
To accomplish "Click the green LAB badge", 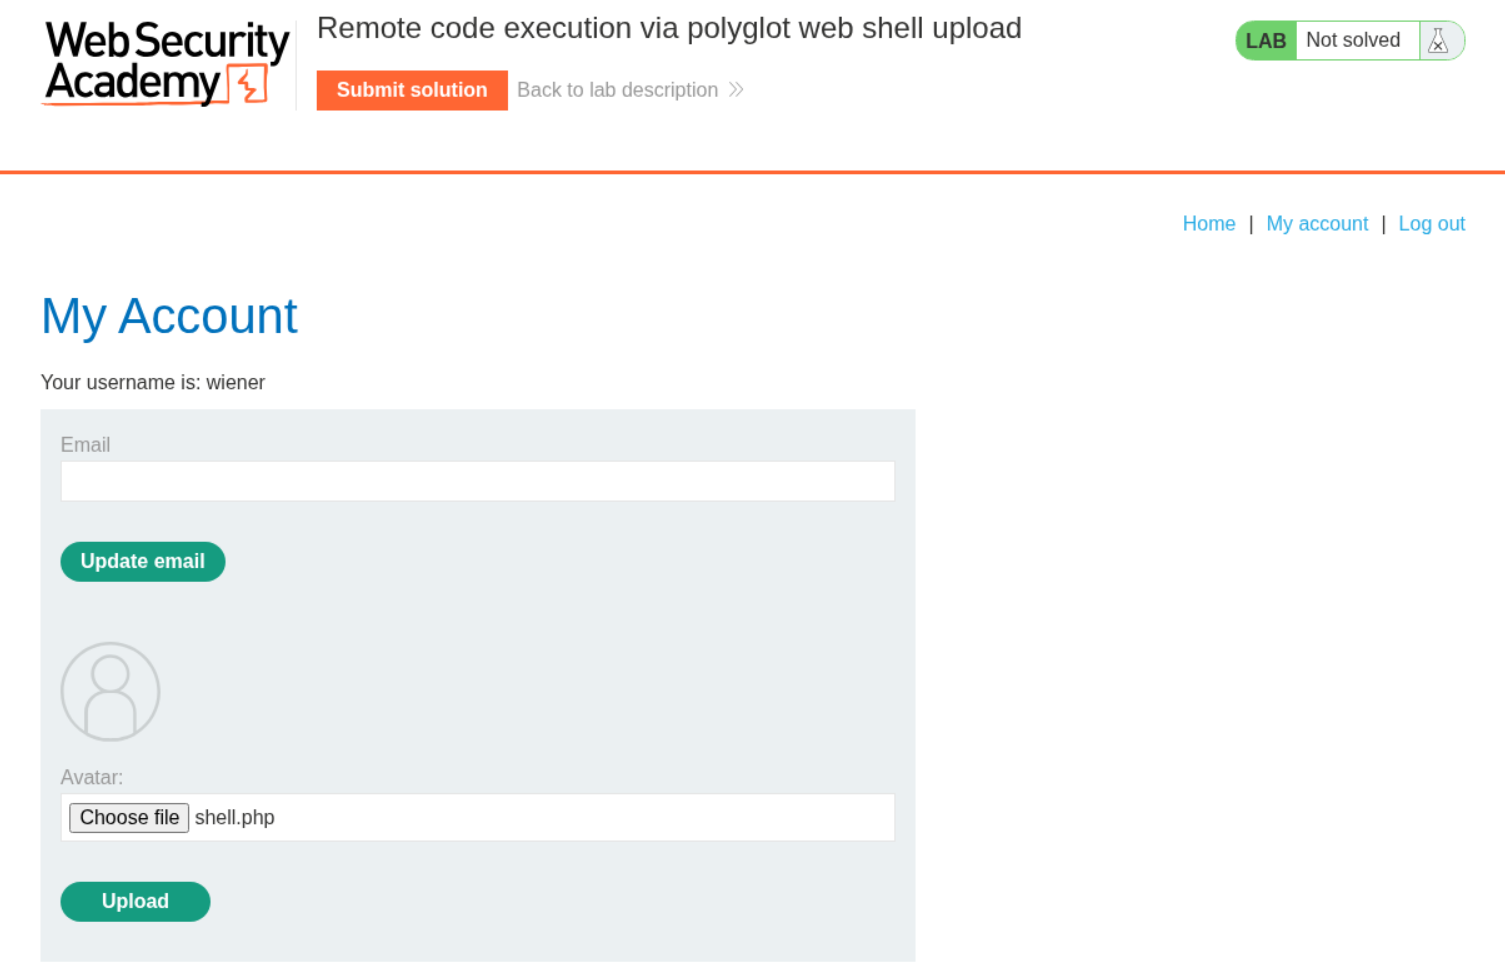I will click(x=1265, y=41).
